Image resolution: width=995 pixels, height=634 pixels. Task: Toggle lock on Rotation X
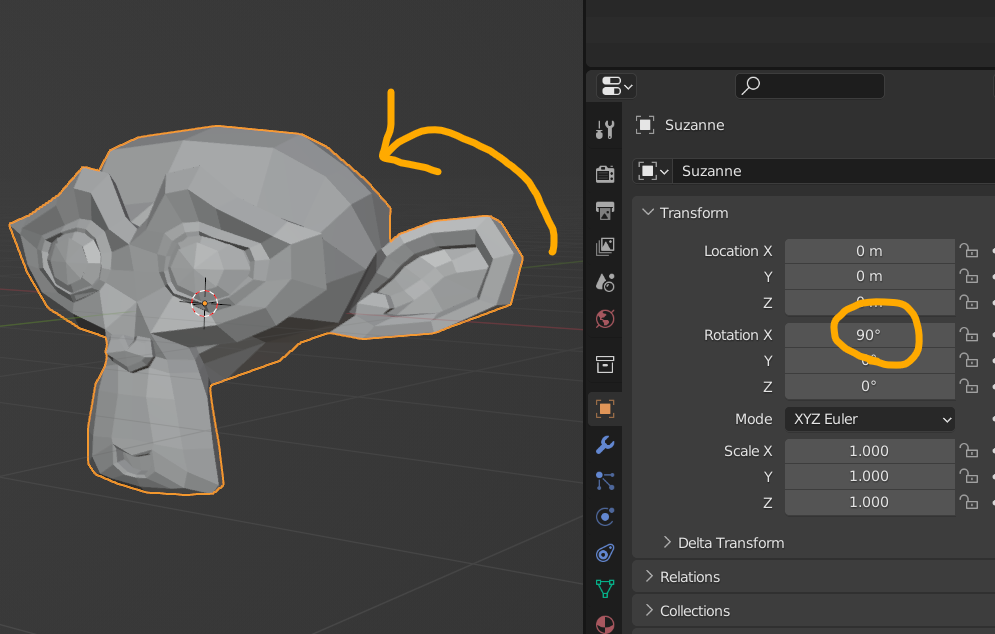968,334
